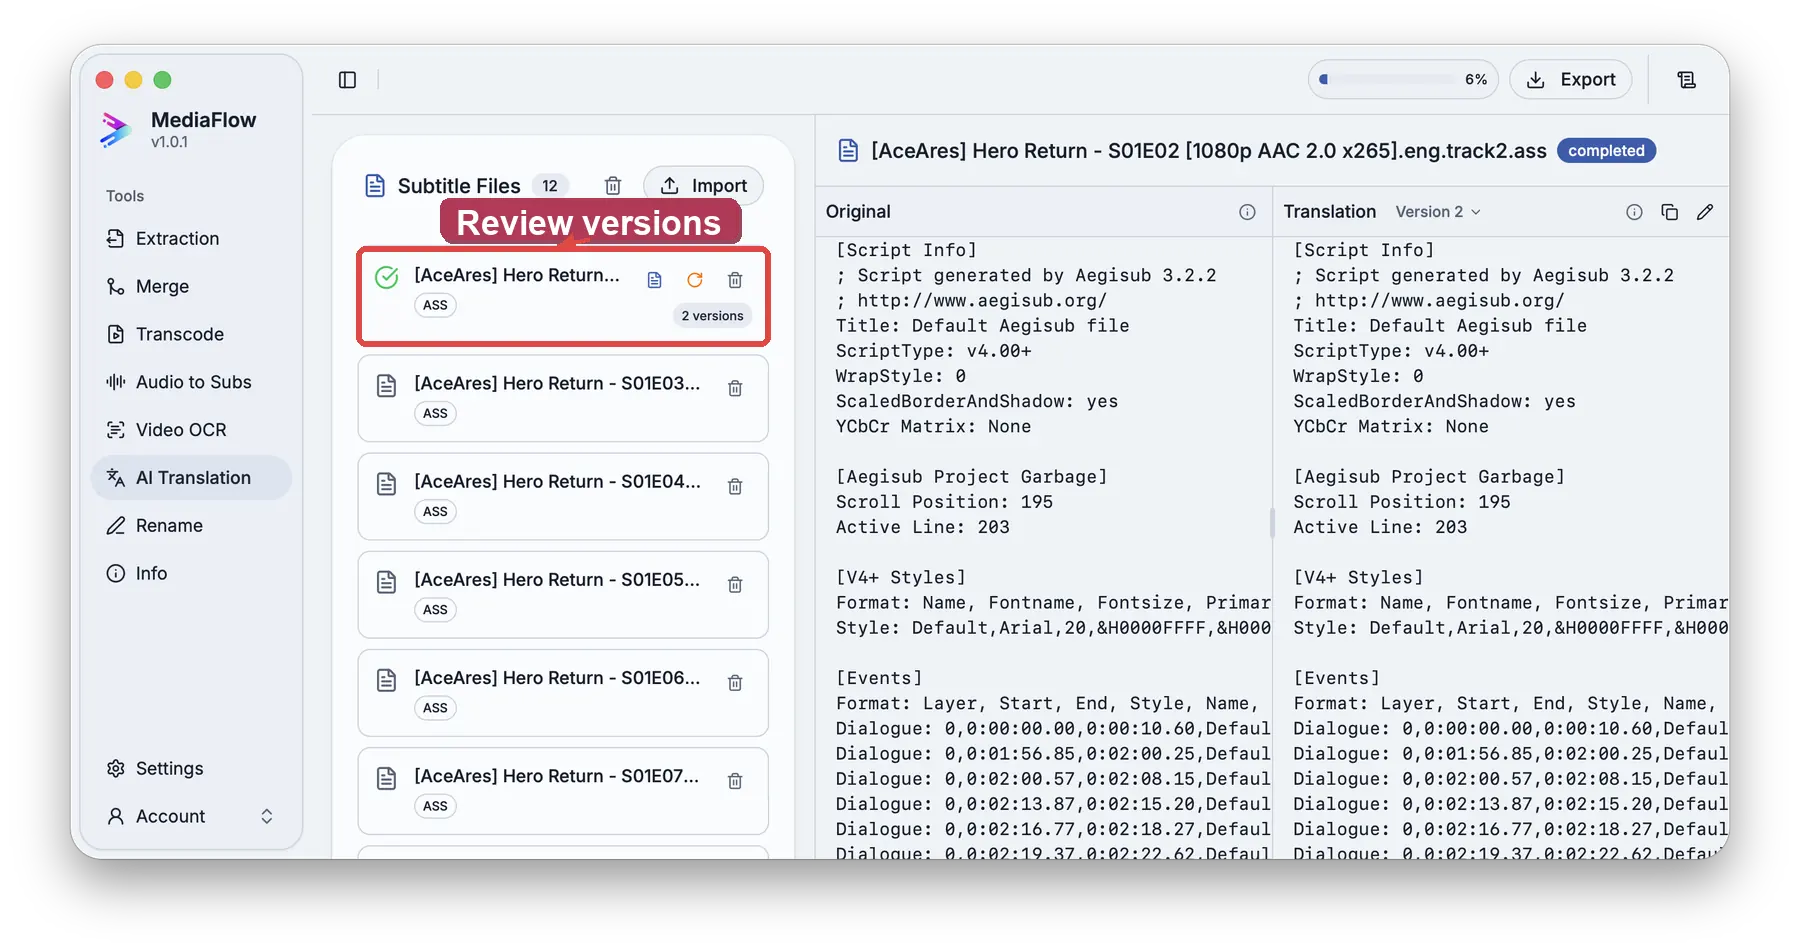Click the completed status badge
The image size is (1800, 949).
point(1606,151)
